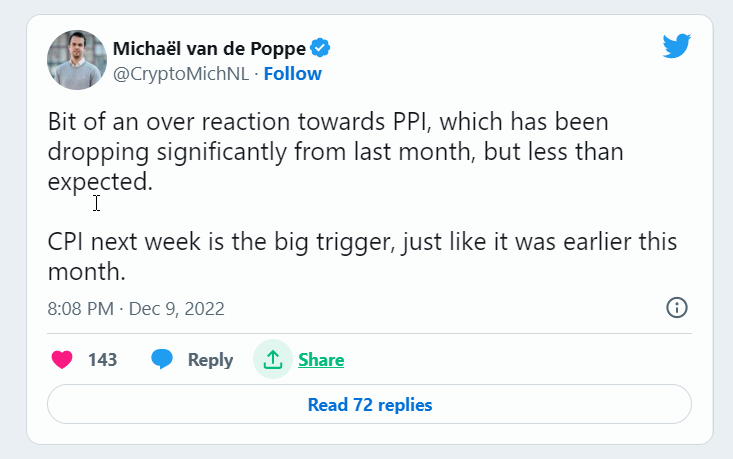Screen dimensions: 733x459
Task: Click the word "expected." in the tweet
Action: (x=100, y=182)
